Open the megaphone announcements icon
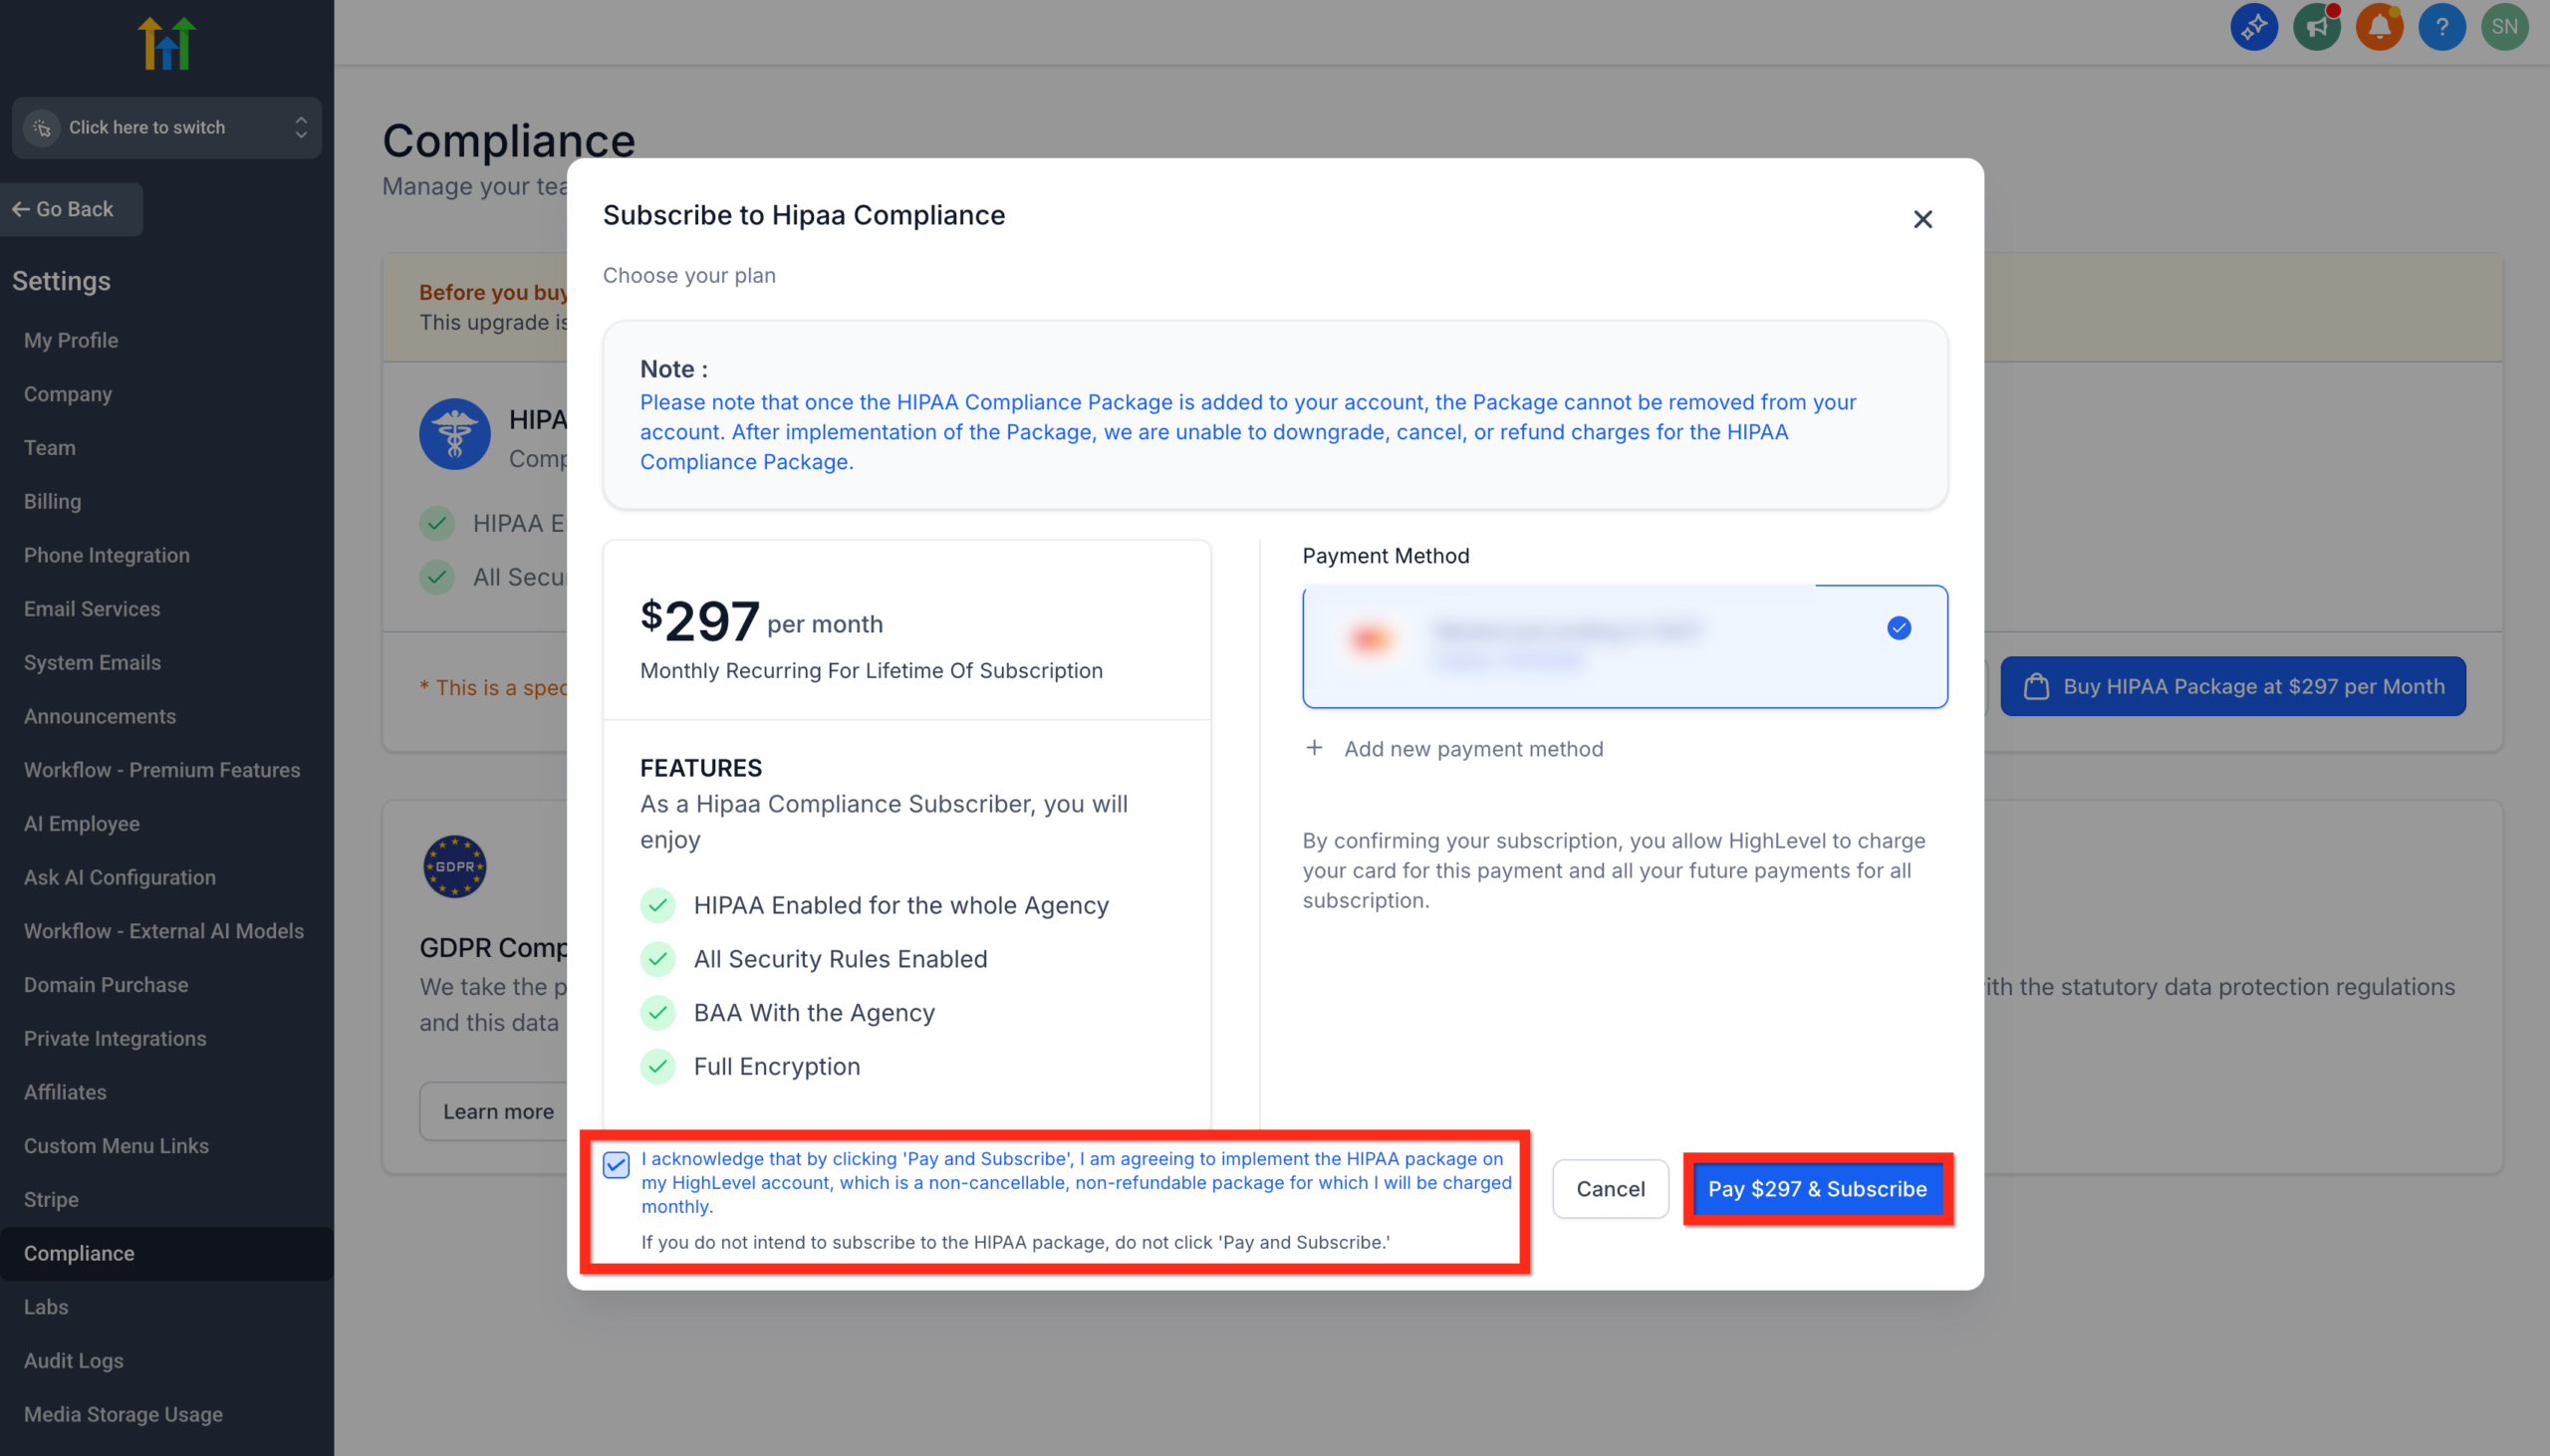Image resolution: width=2550 pixels, height=1456 pixels. tap(2317, 27)
